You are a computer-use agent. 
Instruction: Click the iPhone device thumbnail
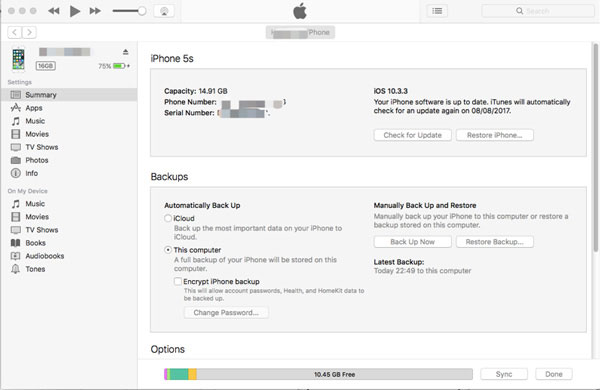[18, 59]
